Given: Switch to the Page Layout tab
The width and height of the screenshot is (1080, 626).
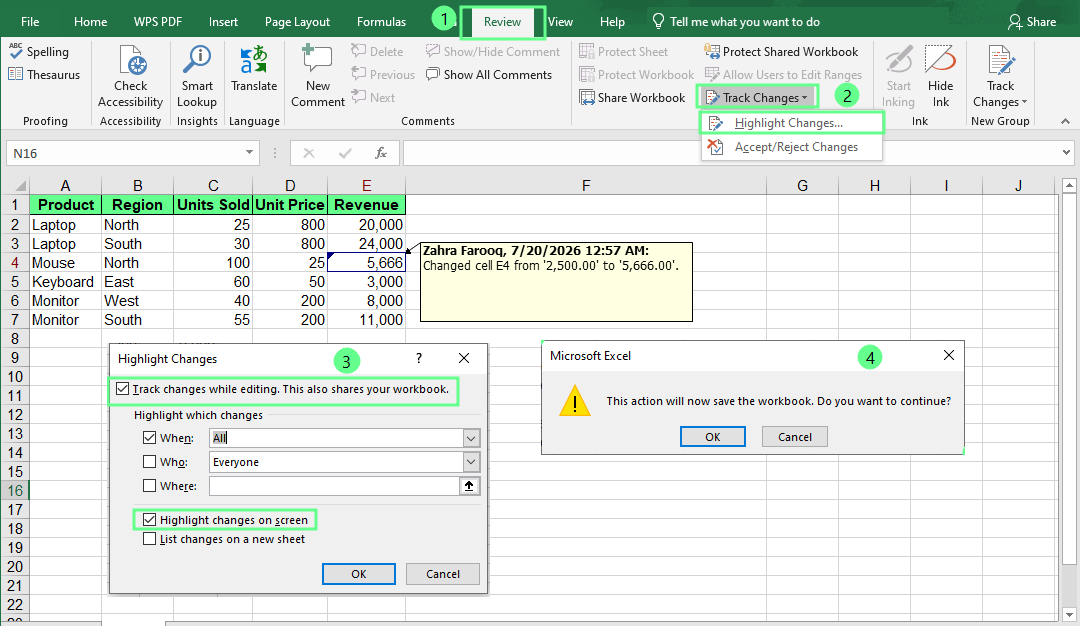Looking at the screenshot, I should 297,22.
